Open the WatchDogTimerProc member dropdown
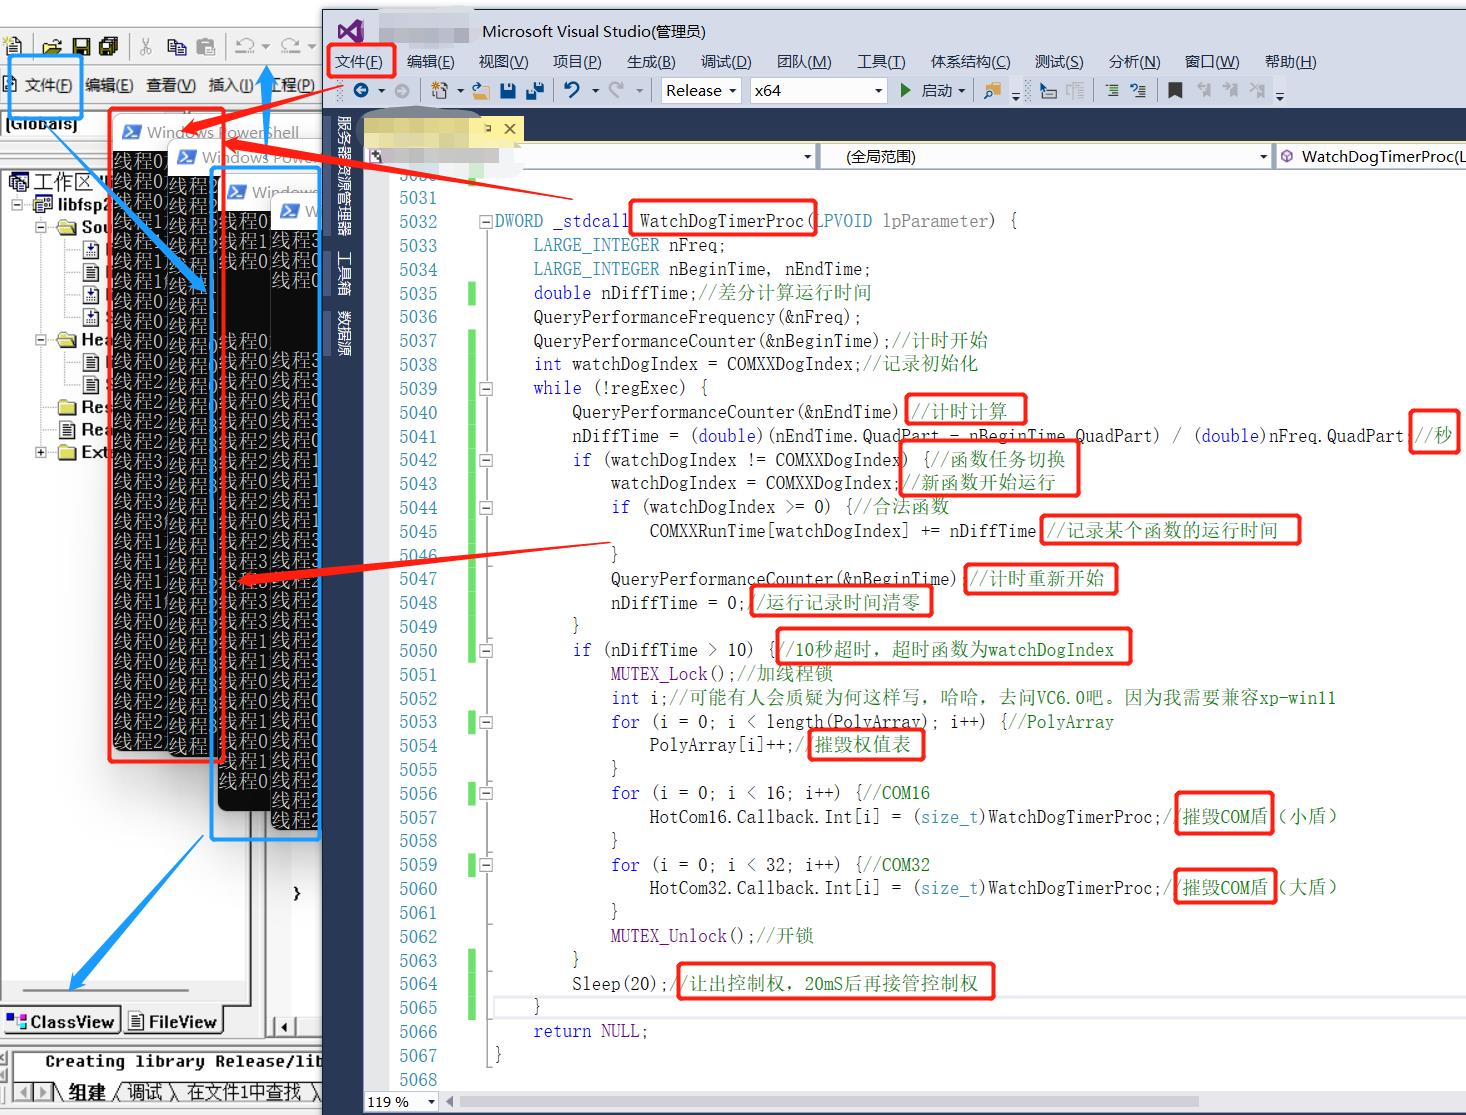1466x1115 pixels. coord(1371,157)
